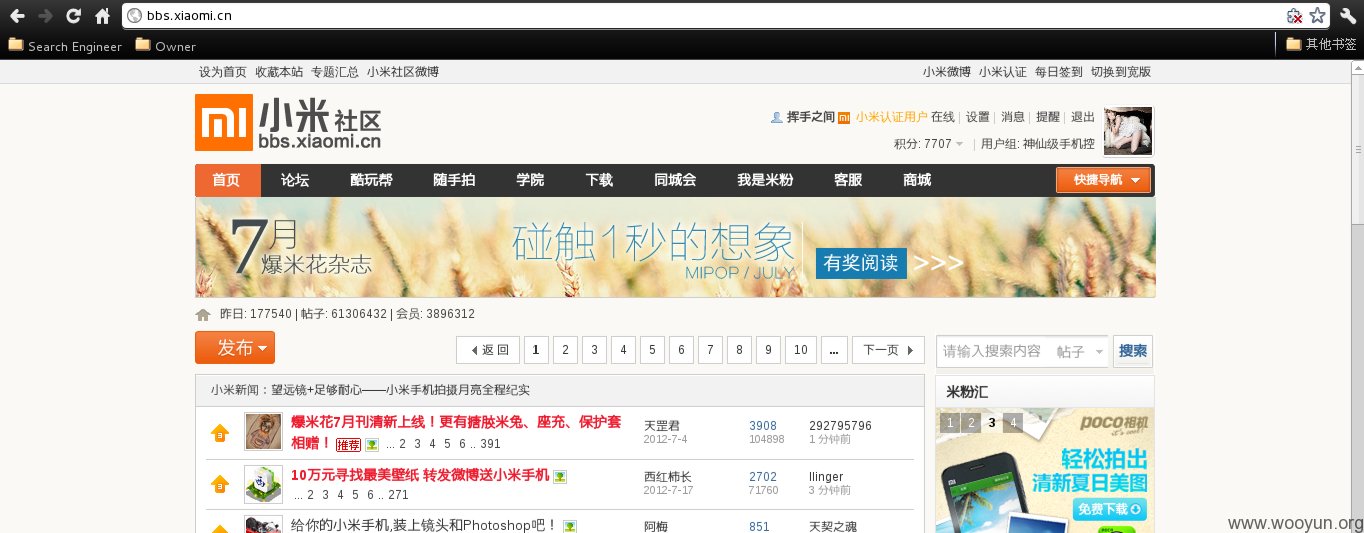The width and height of the screenshot is (1364, 533).
Task: Click the bookmark star in address bar
Action: (x=1318, y=16)
